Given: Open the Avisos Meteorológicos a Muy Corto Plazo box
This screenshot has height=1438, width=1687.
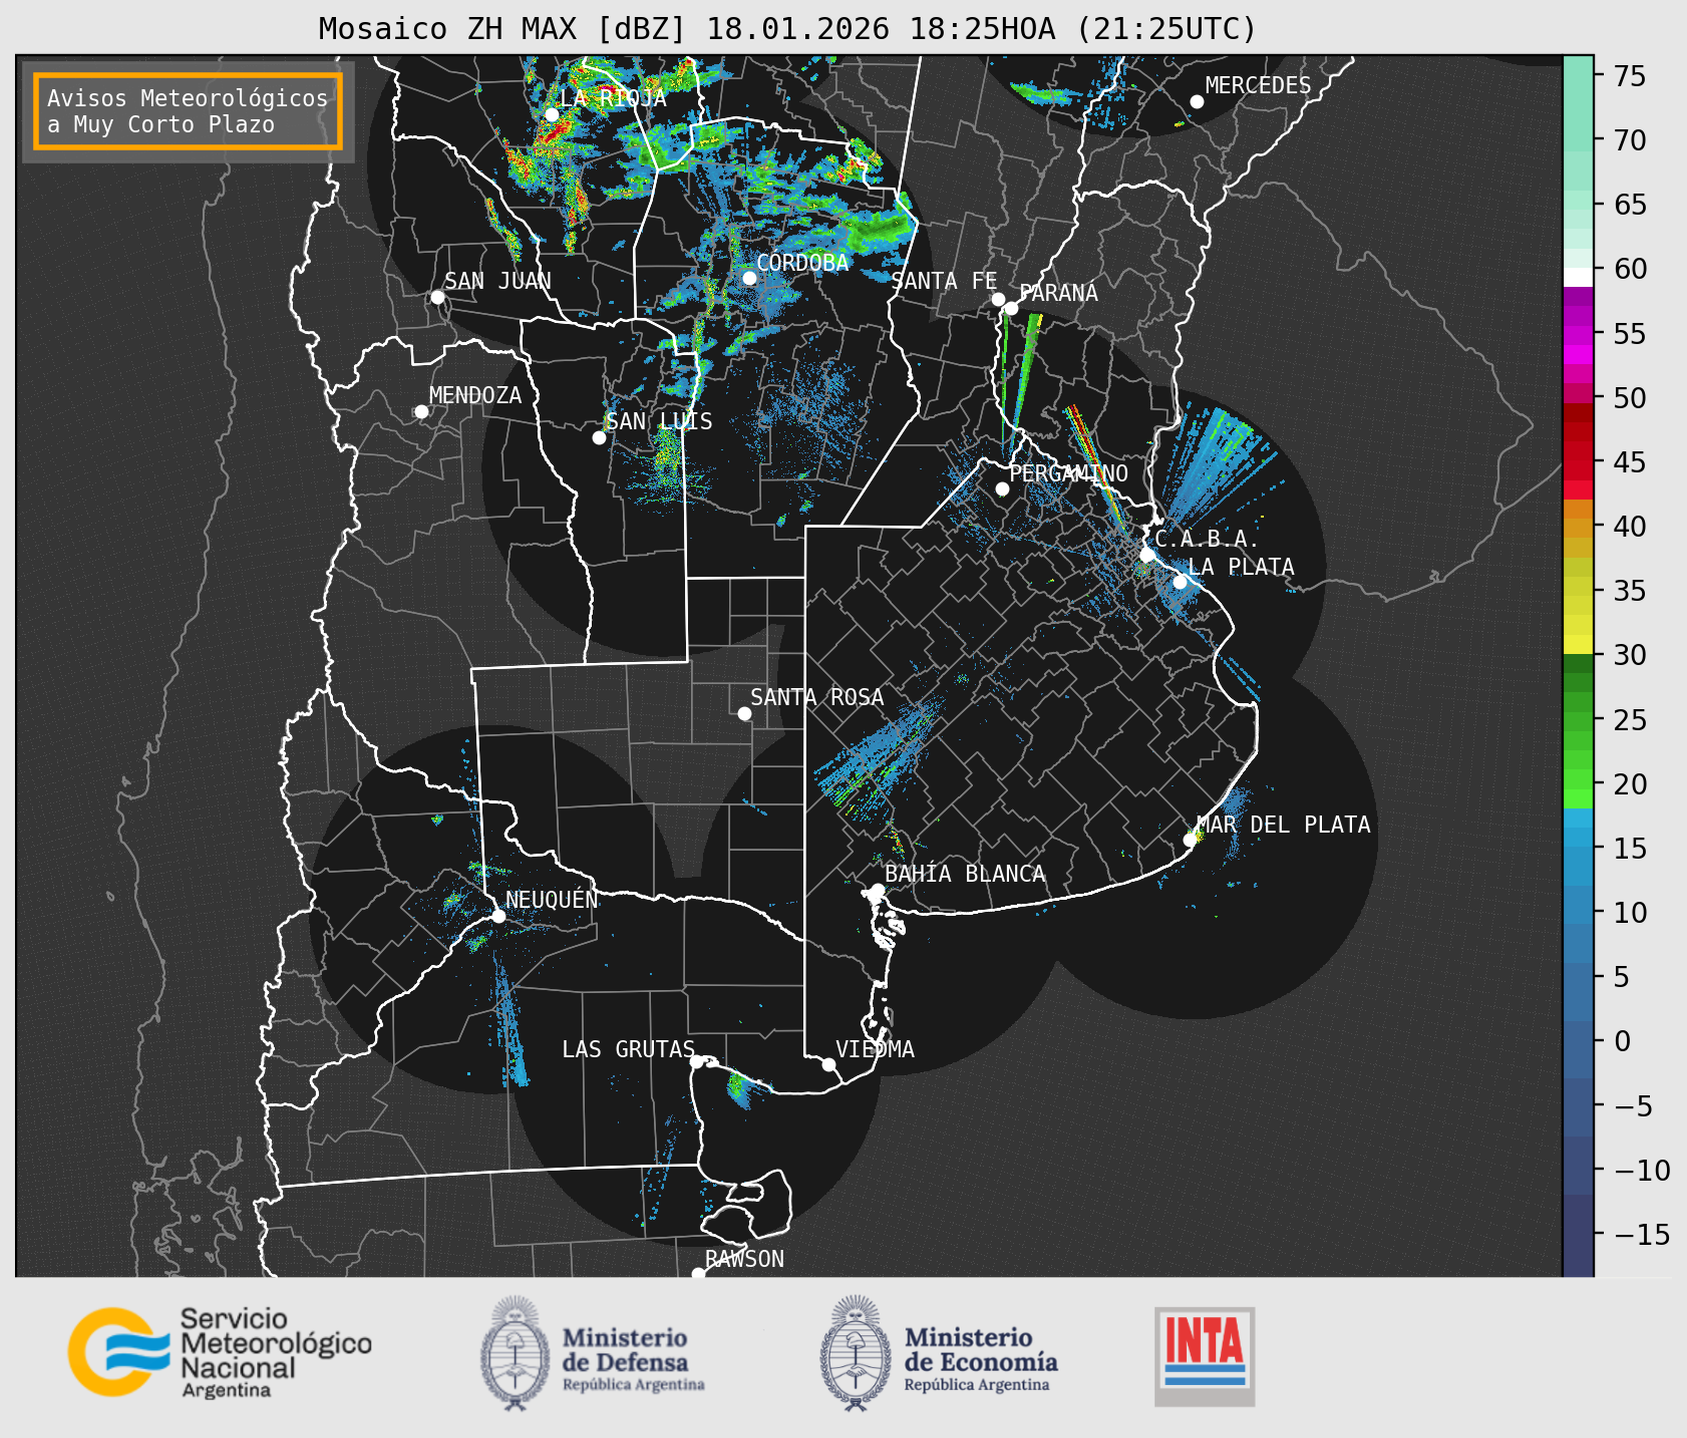Looking at the screenshot, I should tap(188, 111).
